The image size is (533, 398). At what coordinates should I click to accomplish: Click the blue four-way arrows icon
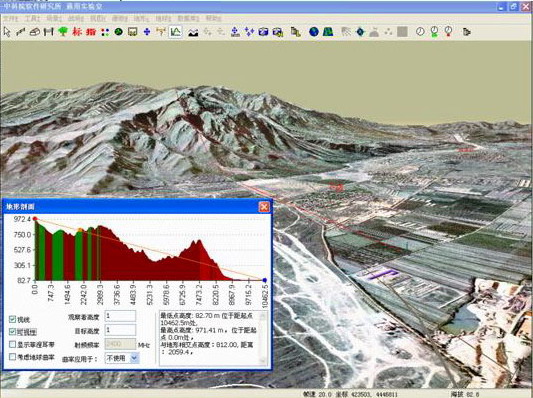147,32
